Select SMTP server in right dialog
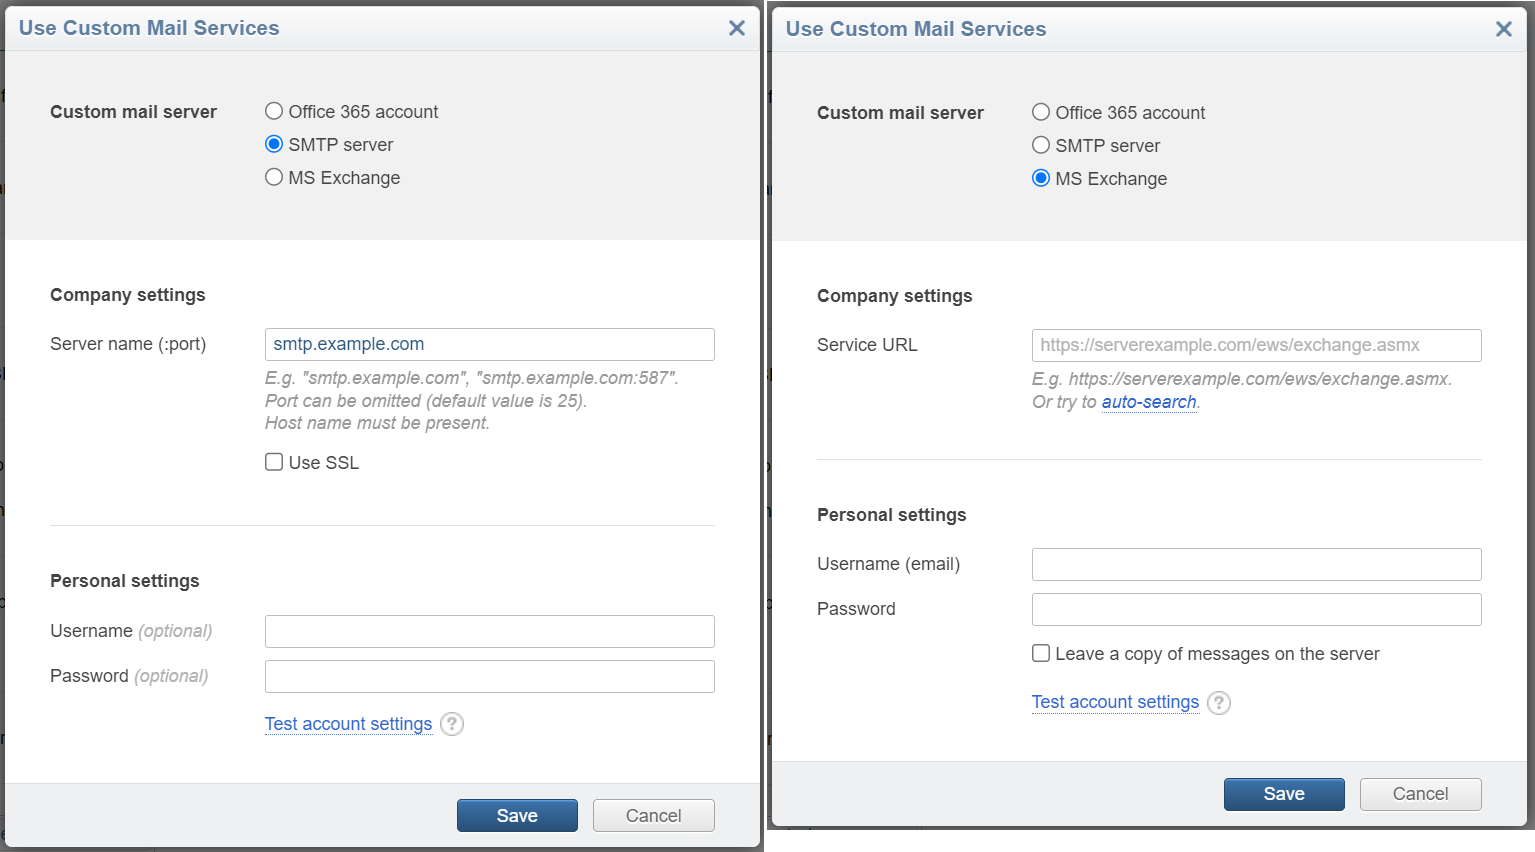Image resolution: width=1535 pixels, height=852 pixels. 1041,145
